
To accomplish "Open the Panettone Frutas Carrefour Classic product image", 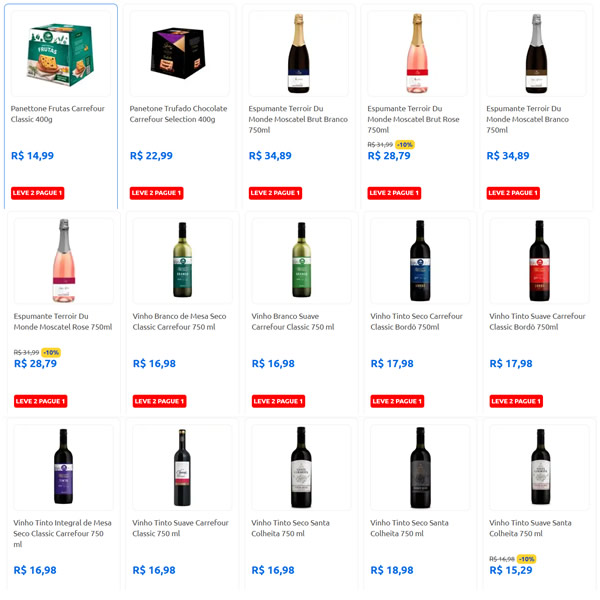I will click(x=61, y=52).
